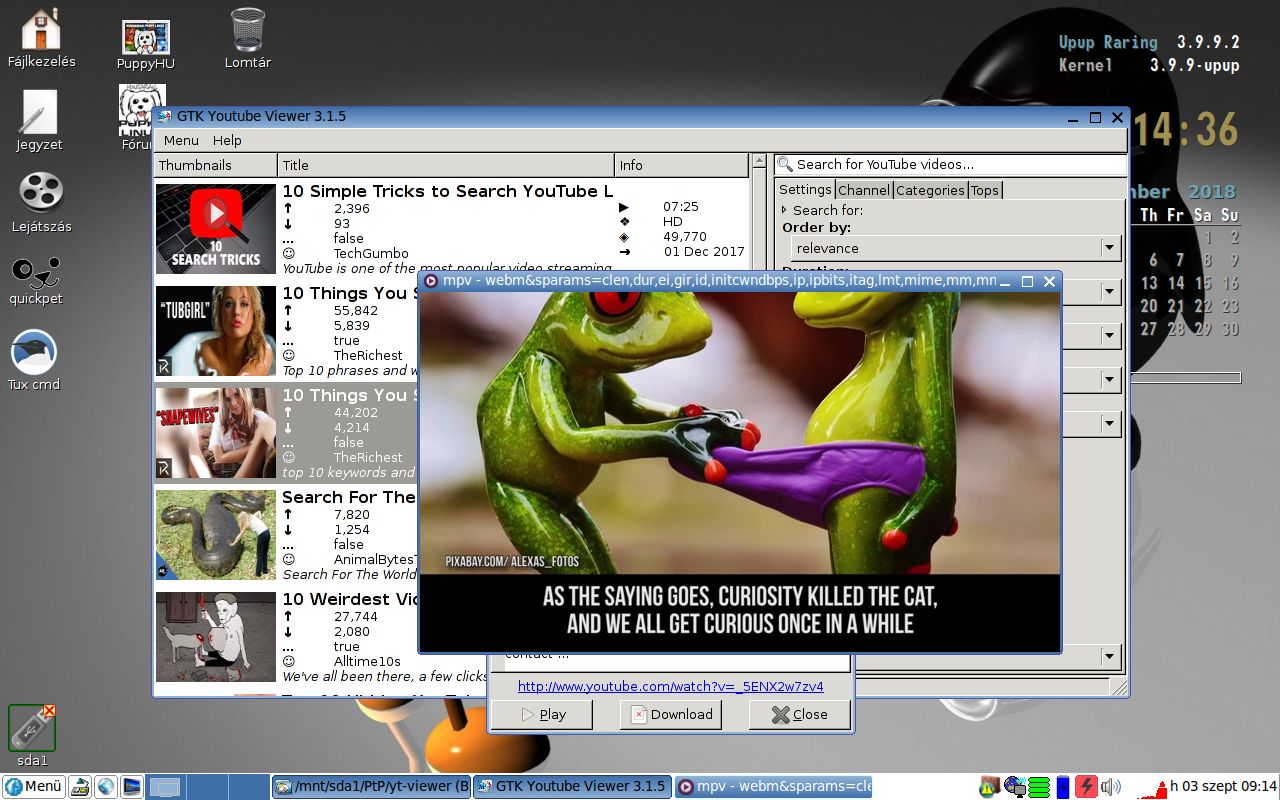Switch to yt-viewer file manager taskbar window
Screen dimensions: 1280x800
[x=371, y=787]
